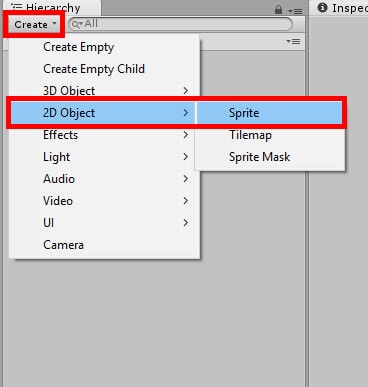
Task: Expand the Video submenu
Action: point(104,201)
